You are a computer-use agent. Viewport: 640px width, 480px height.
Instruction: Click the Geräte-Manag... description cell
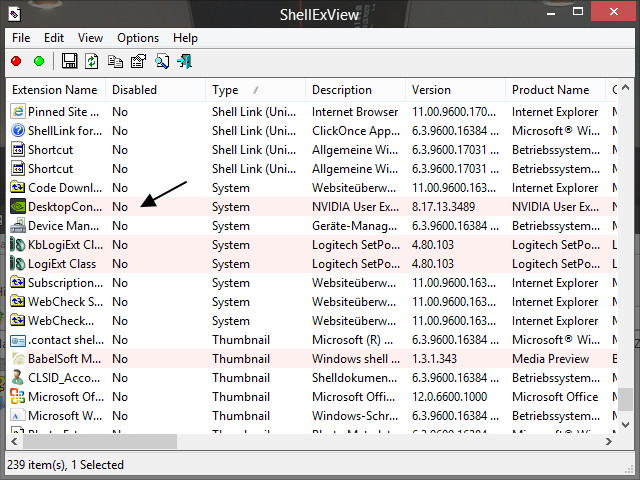pyautogui.click(x=354, y=226)
